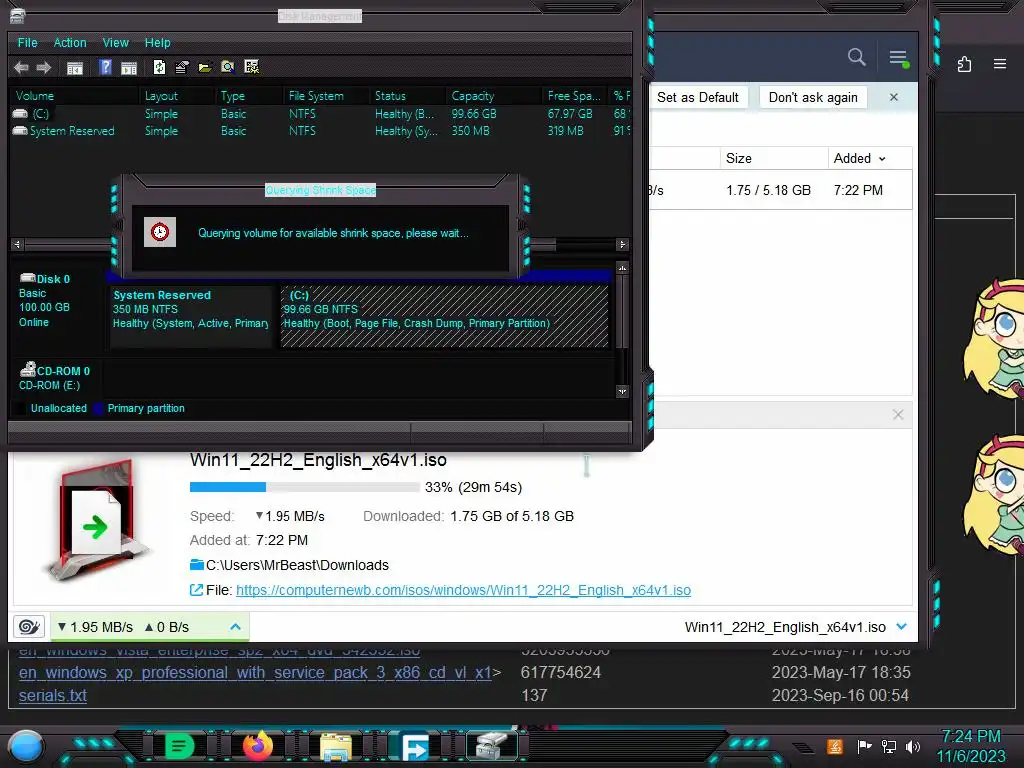Expand the Win11 ISO status bar chevron
1024x768 pixels.
(x=902, y=627)
